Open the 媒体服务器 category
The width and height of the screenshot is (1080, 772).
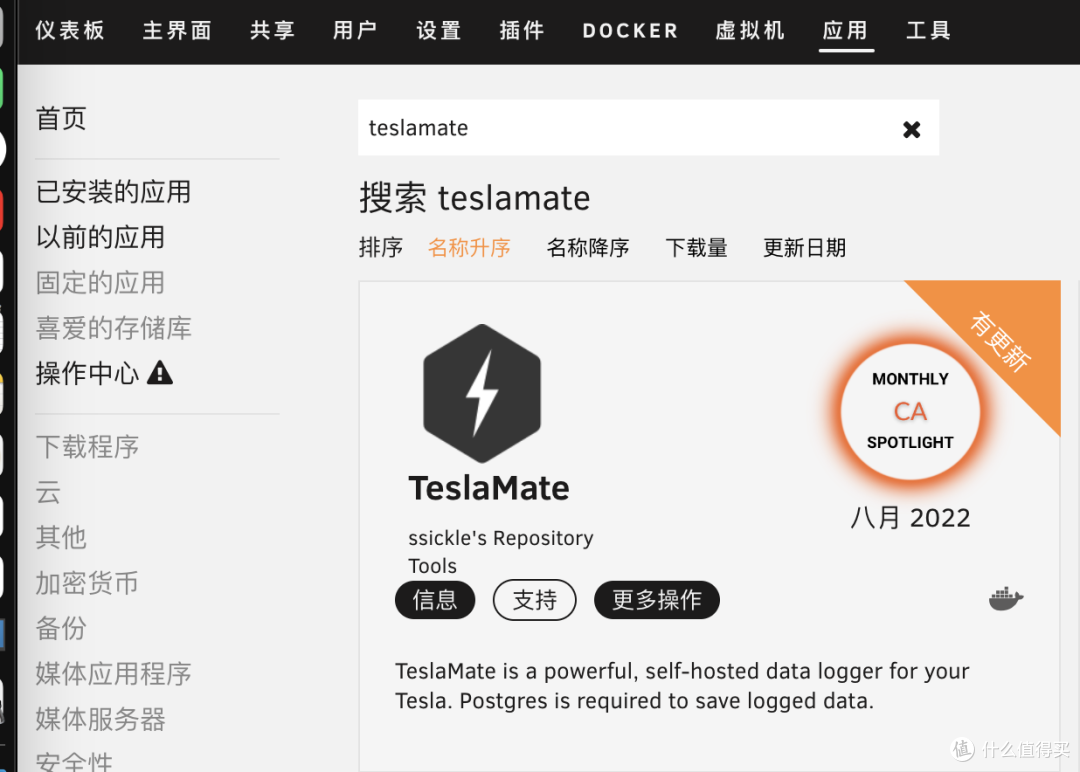point(99,720)
